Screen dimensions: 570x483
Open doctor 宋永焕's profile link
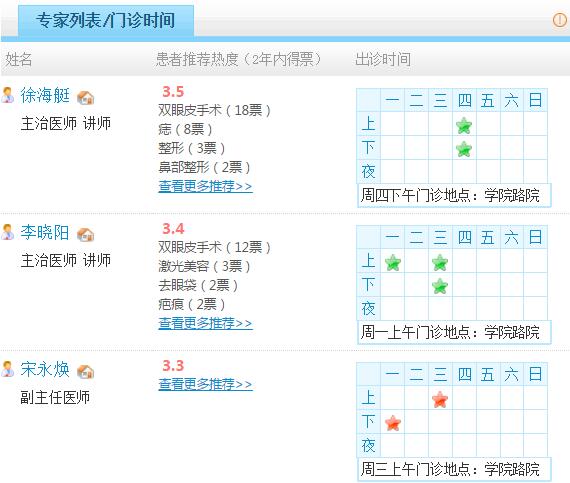(45, 370)
